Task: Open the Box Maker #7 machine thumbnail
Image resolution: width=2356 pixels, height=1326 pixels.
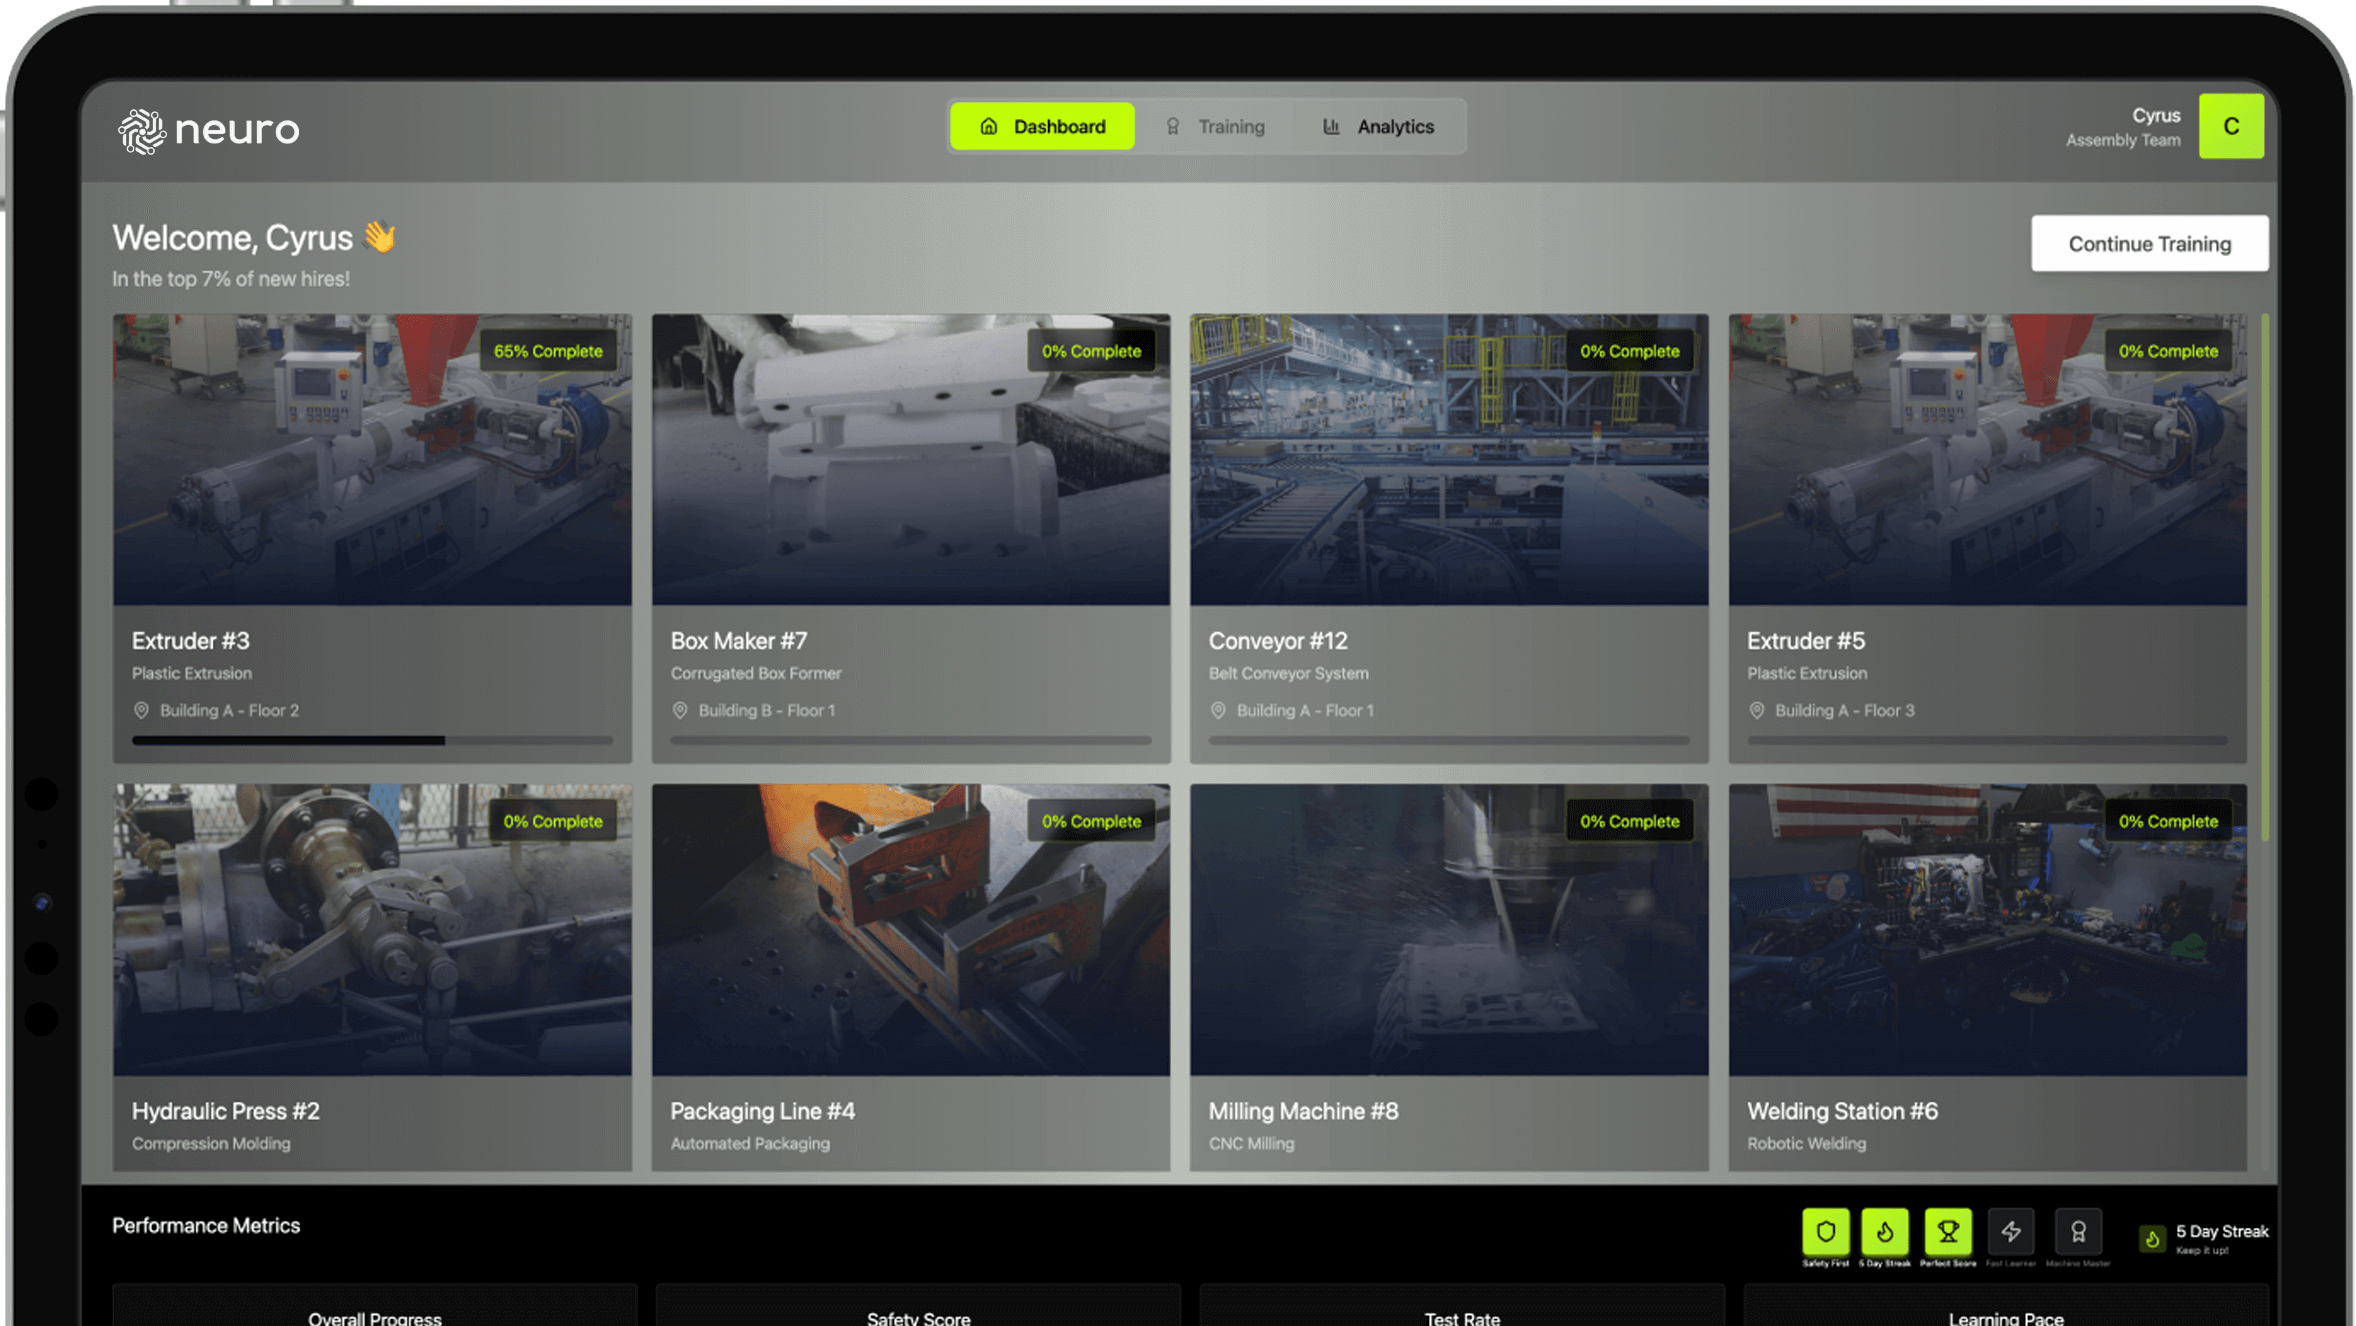Action: point(910,460)
